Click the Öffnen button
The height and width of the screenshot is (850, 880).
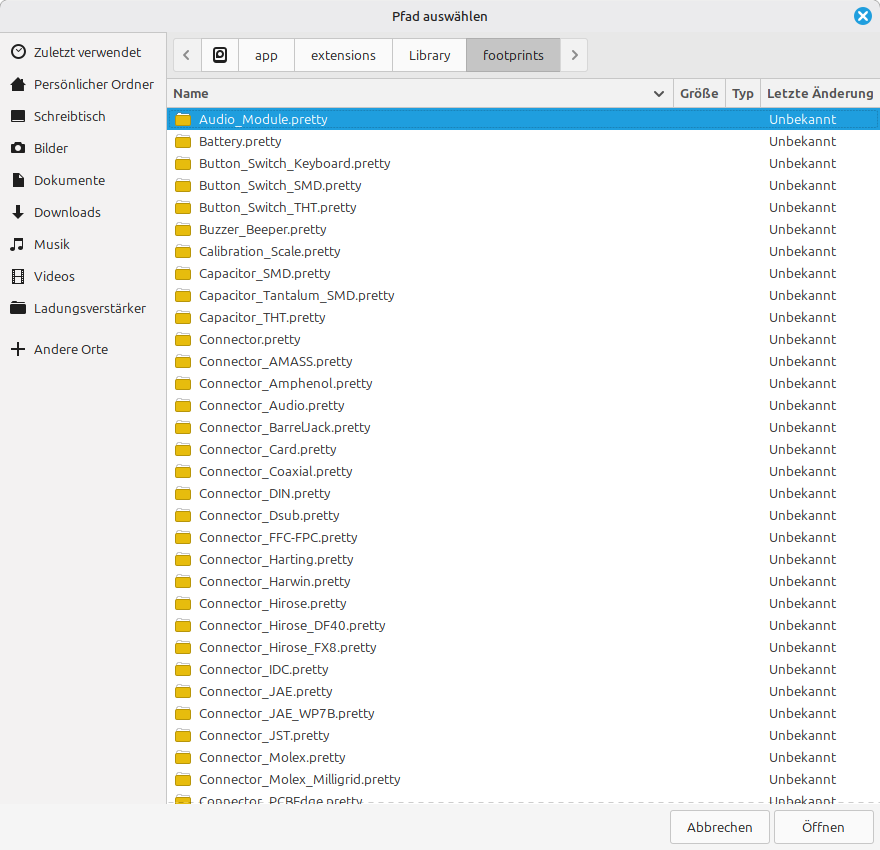coord(823,827)
